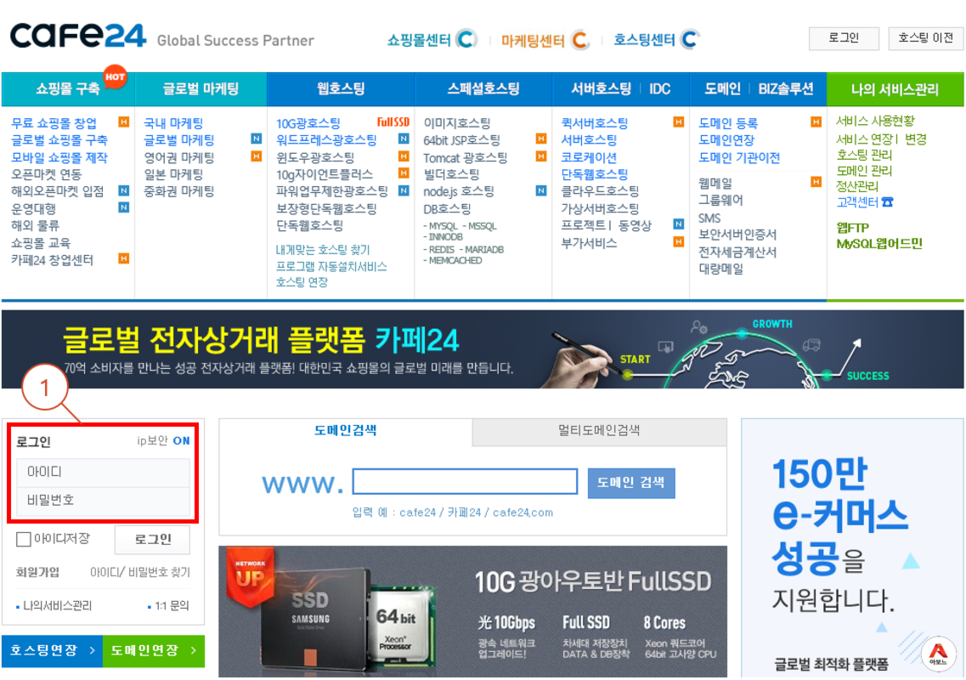Open the 웹호스팅 menu tab
This screenshot has width=966, height=680.
point(341,89)
